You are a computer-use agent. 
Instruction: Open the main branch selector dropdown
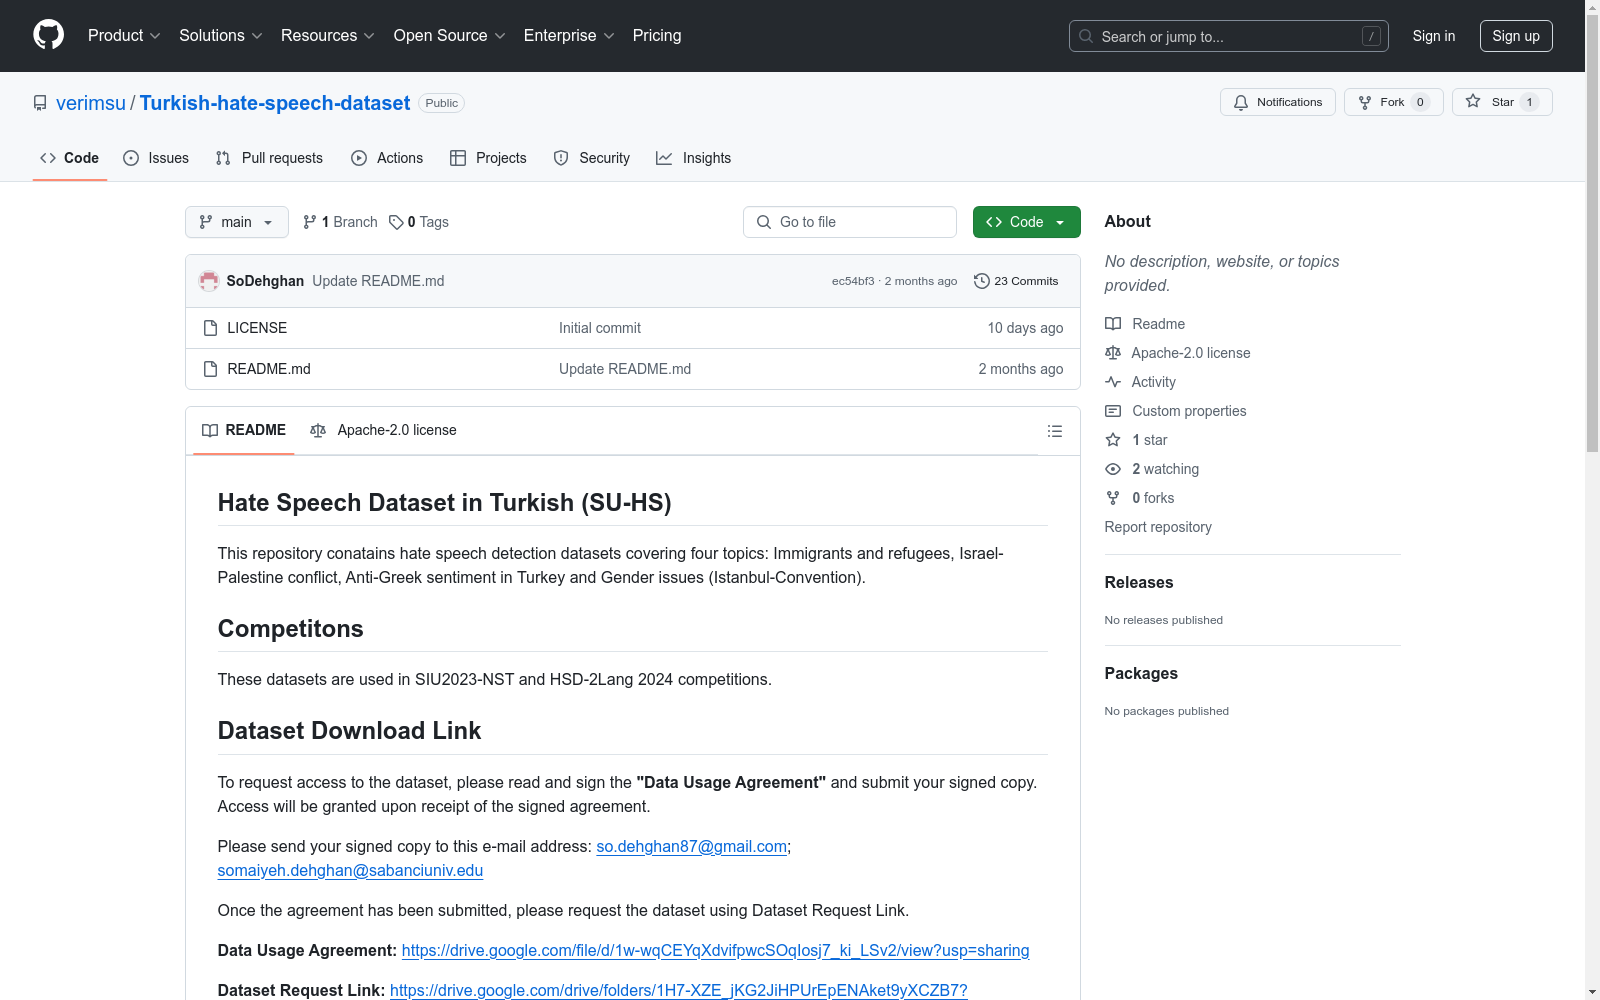tap(237, 222)
